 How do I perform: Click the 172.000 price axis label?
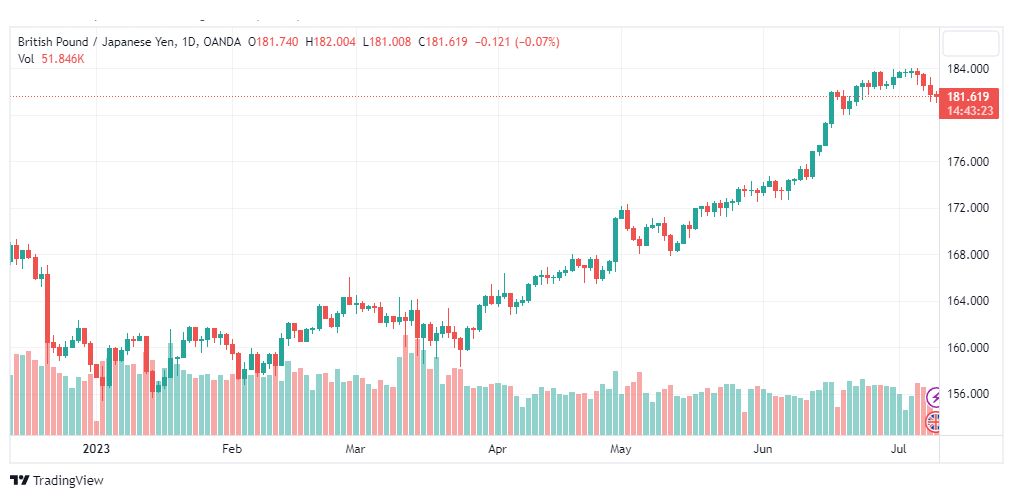tap(967, 208)
